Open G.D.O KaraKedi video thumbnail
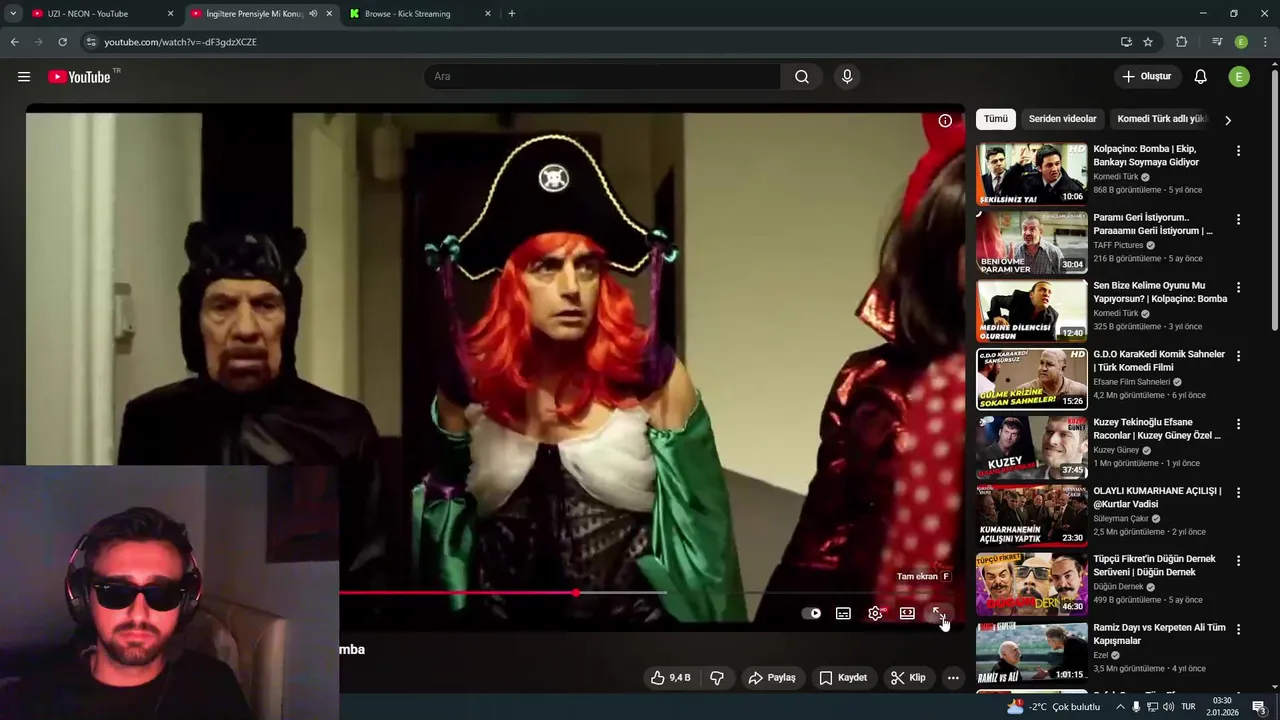 pos(1031,379)
